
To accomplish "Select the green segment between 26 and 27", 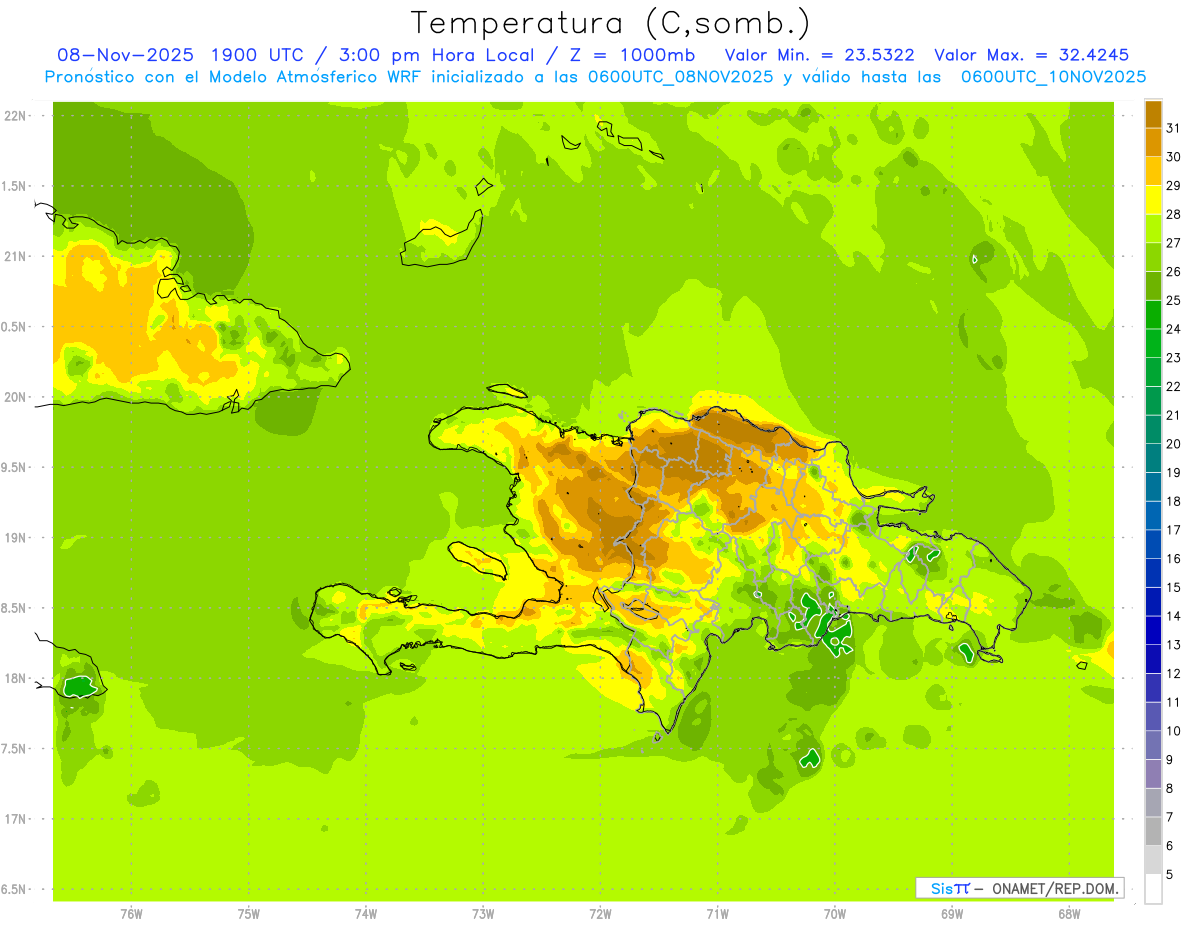I will tap(1153, 257).
